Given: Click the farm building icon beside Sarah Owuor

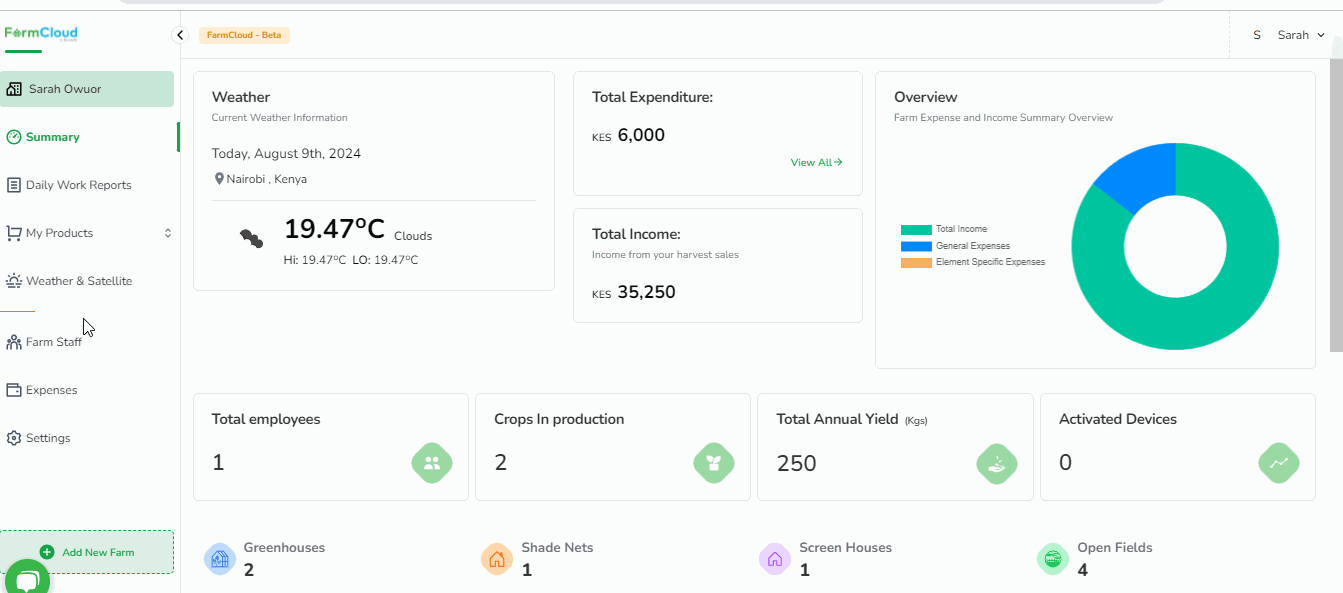Looking at the screenshot, I should (x=14, y=89).
